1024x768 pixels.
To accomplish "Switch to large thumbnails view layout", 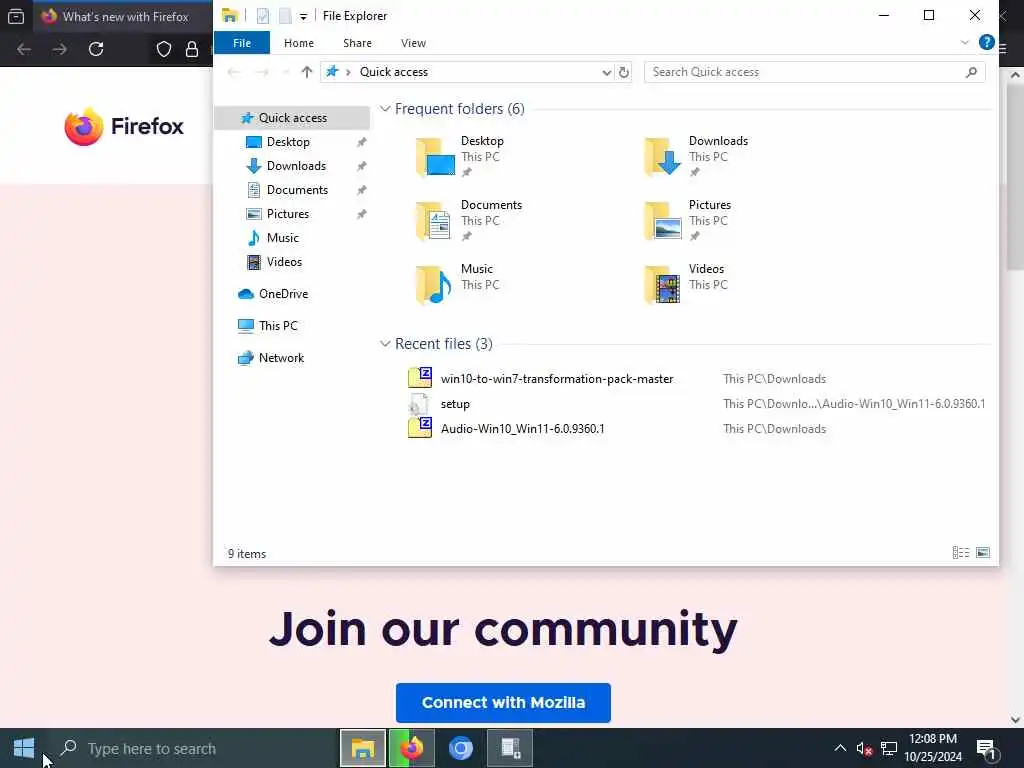I will [982, 553].
